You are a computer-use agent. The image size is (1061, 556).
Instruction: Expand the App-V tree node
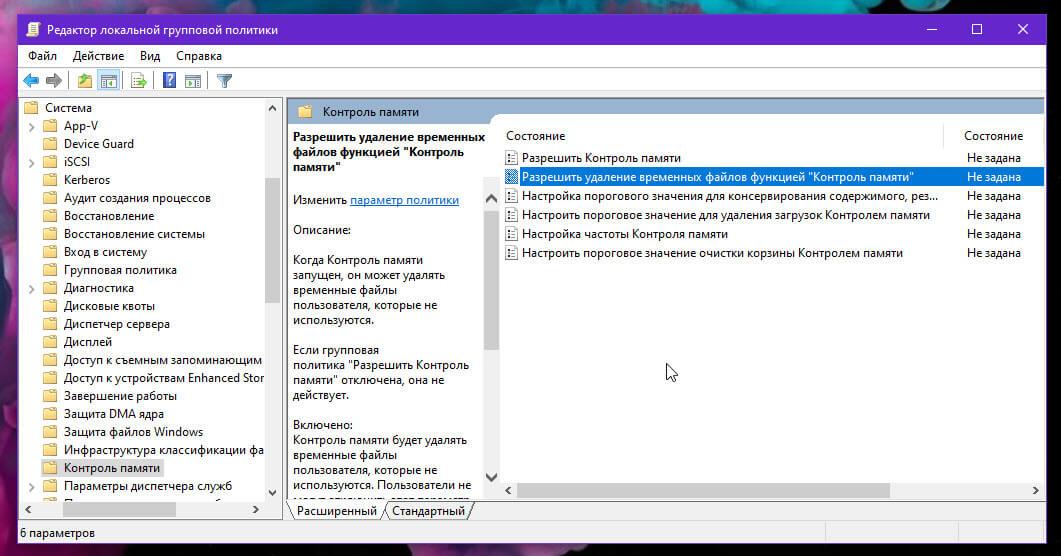pyautogui.click(x=31, y=126)
